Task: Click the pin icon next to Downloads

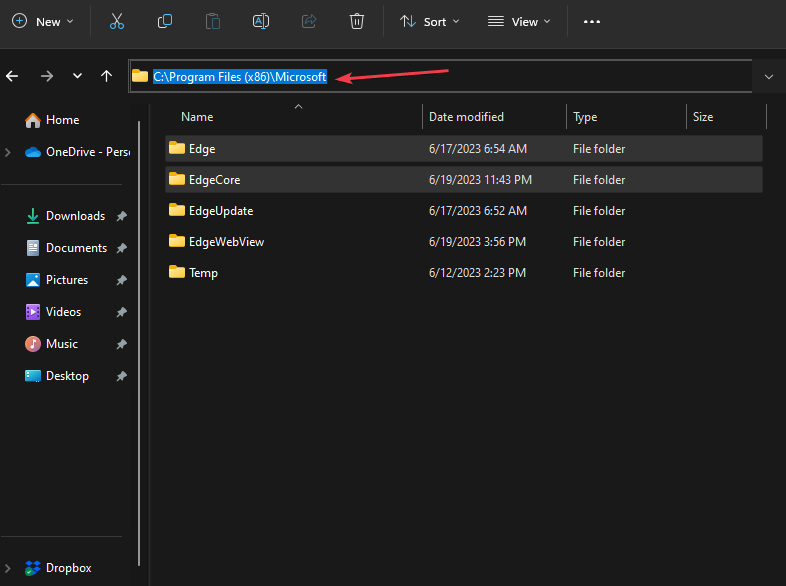Action: click(121, 216)
